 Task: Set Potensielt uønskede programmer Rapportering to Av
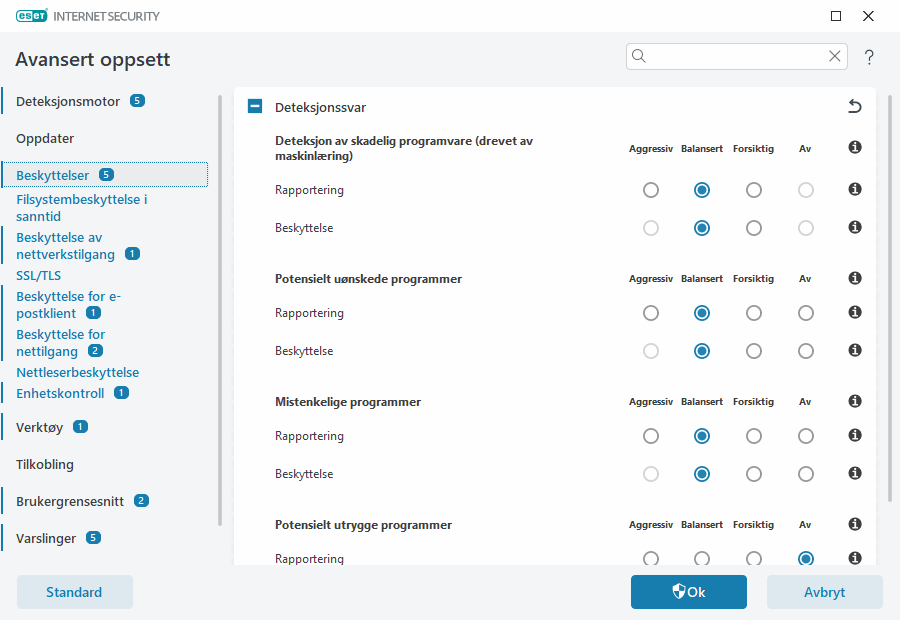click(805, 313)
